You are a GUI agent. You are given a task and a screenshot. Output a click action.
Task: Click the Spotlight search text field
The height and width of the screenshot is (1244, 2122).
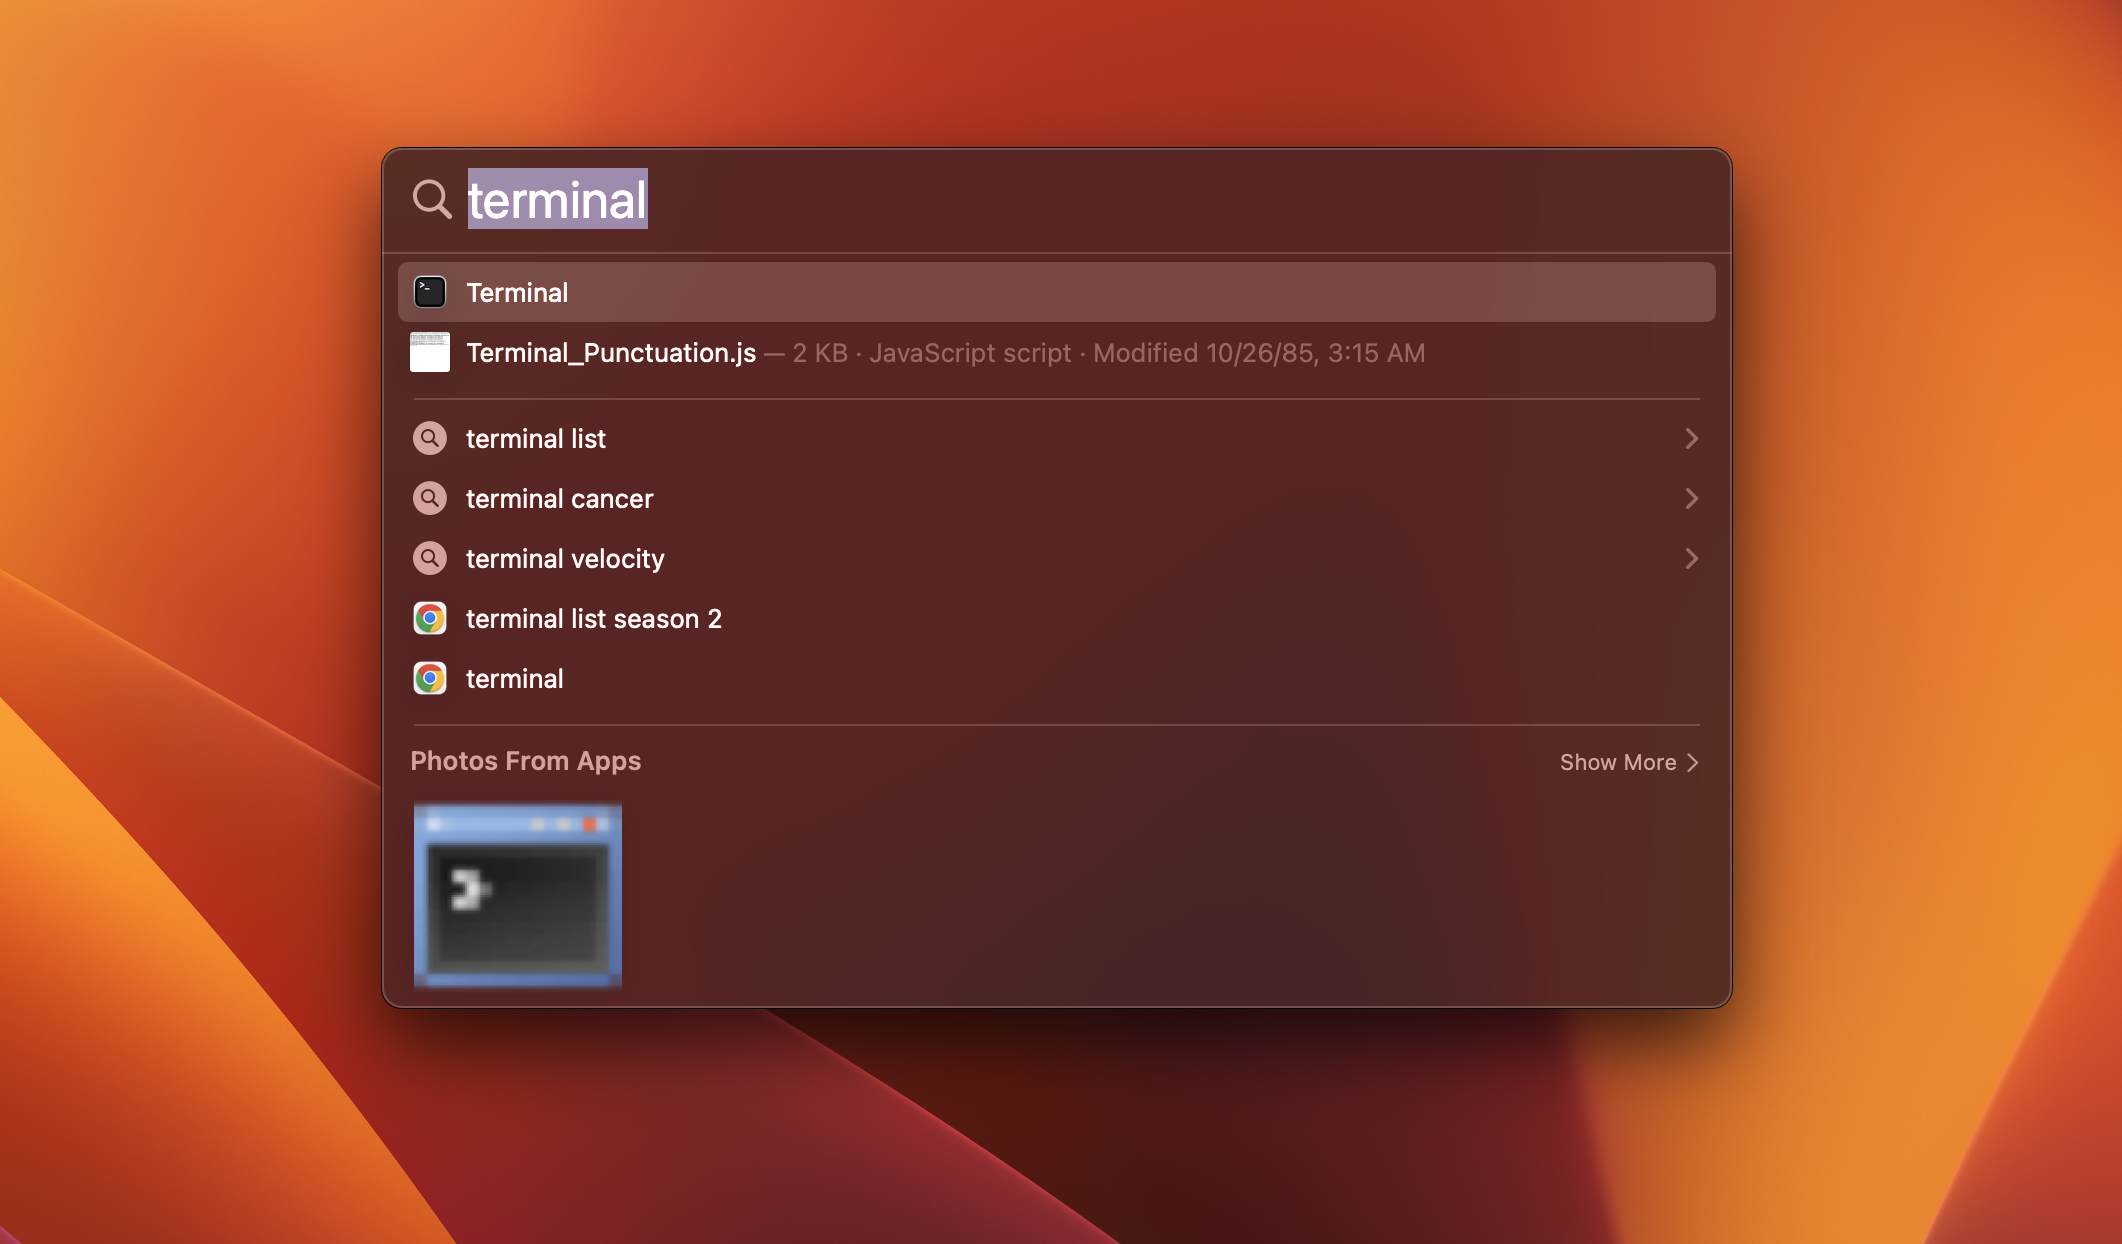(1000, 199)
